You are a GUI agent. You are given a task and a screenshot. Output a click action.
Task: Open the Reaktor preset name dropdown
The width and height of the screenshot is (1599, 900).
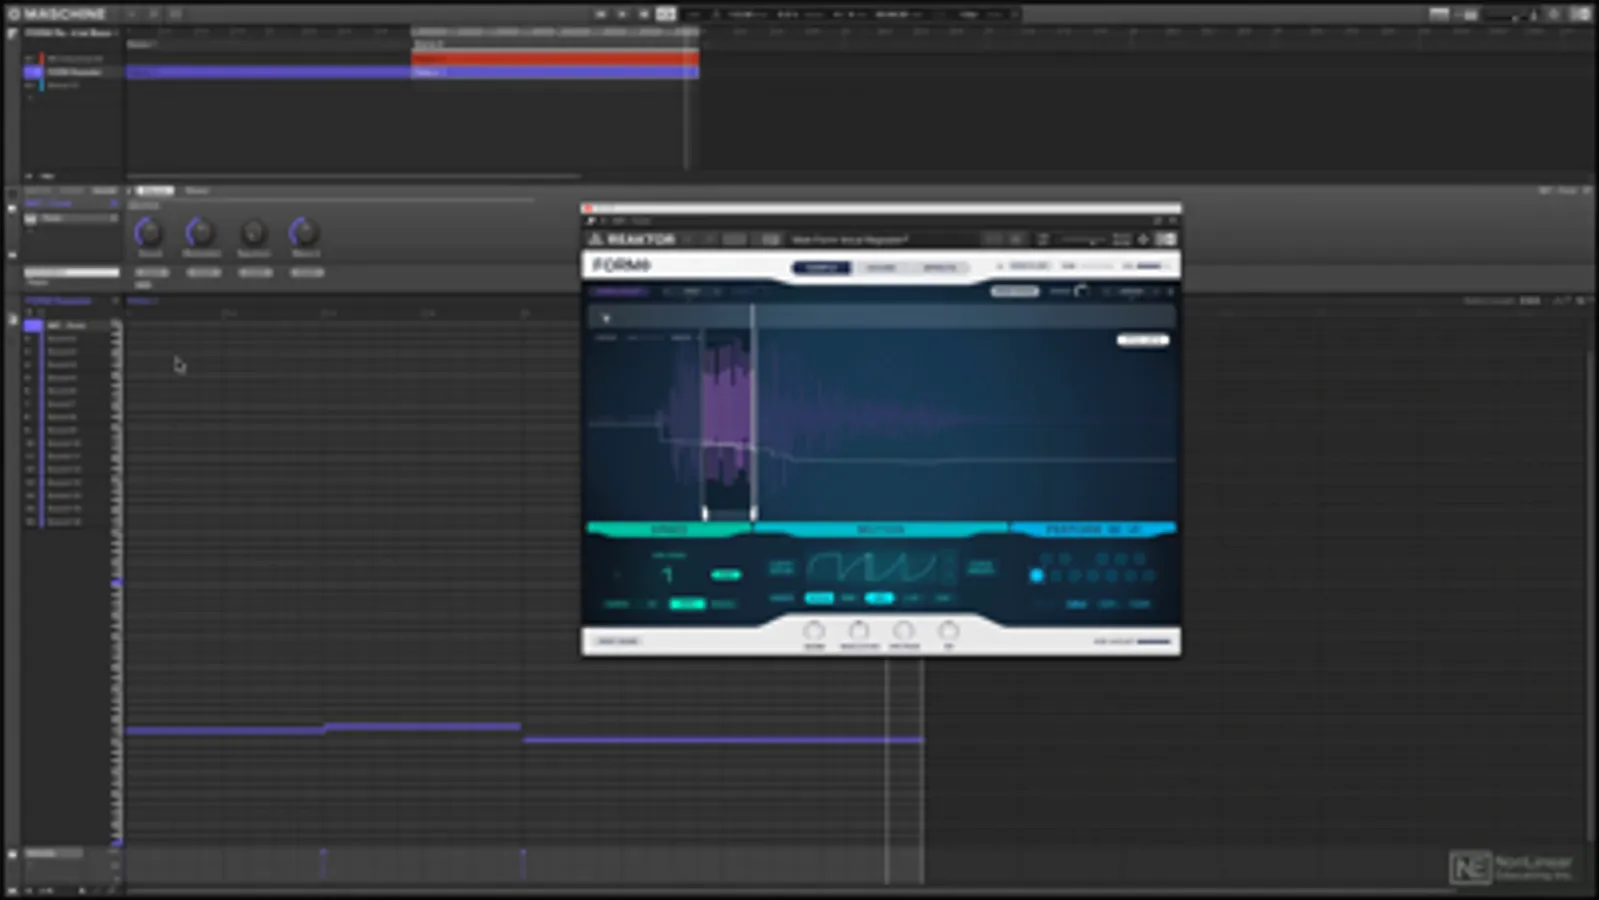(x=850, y=240)
